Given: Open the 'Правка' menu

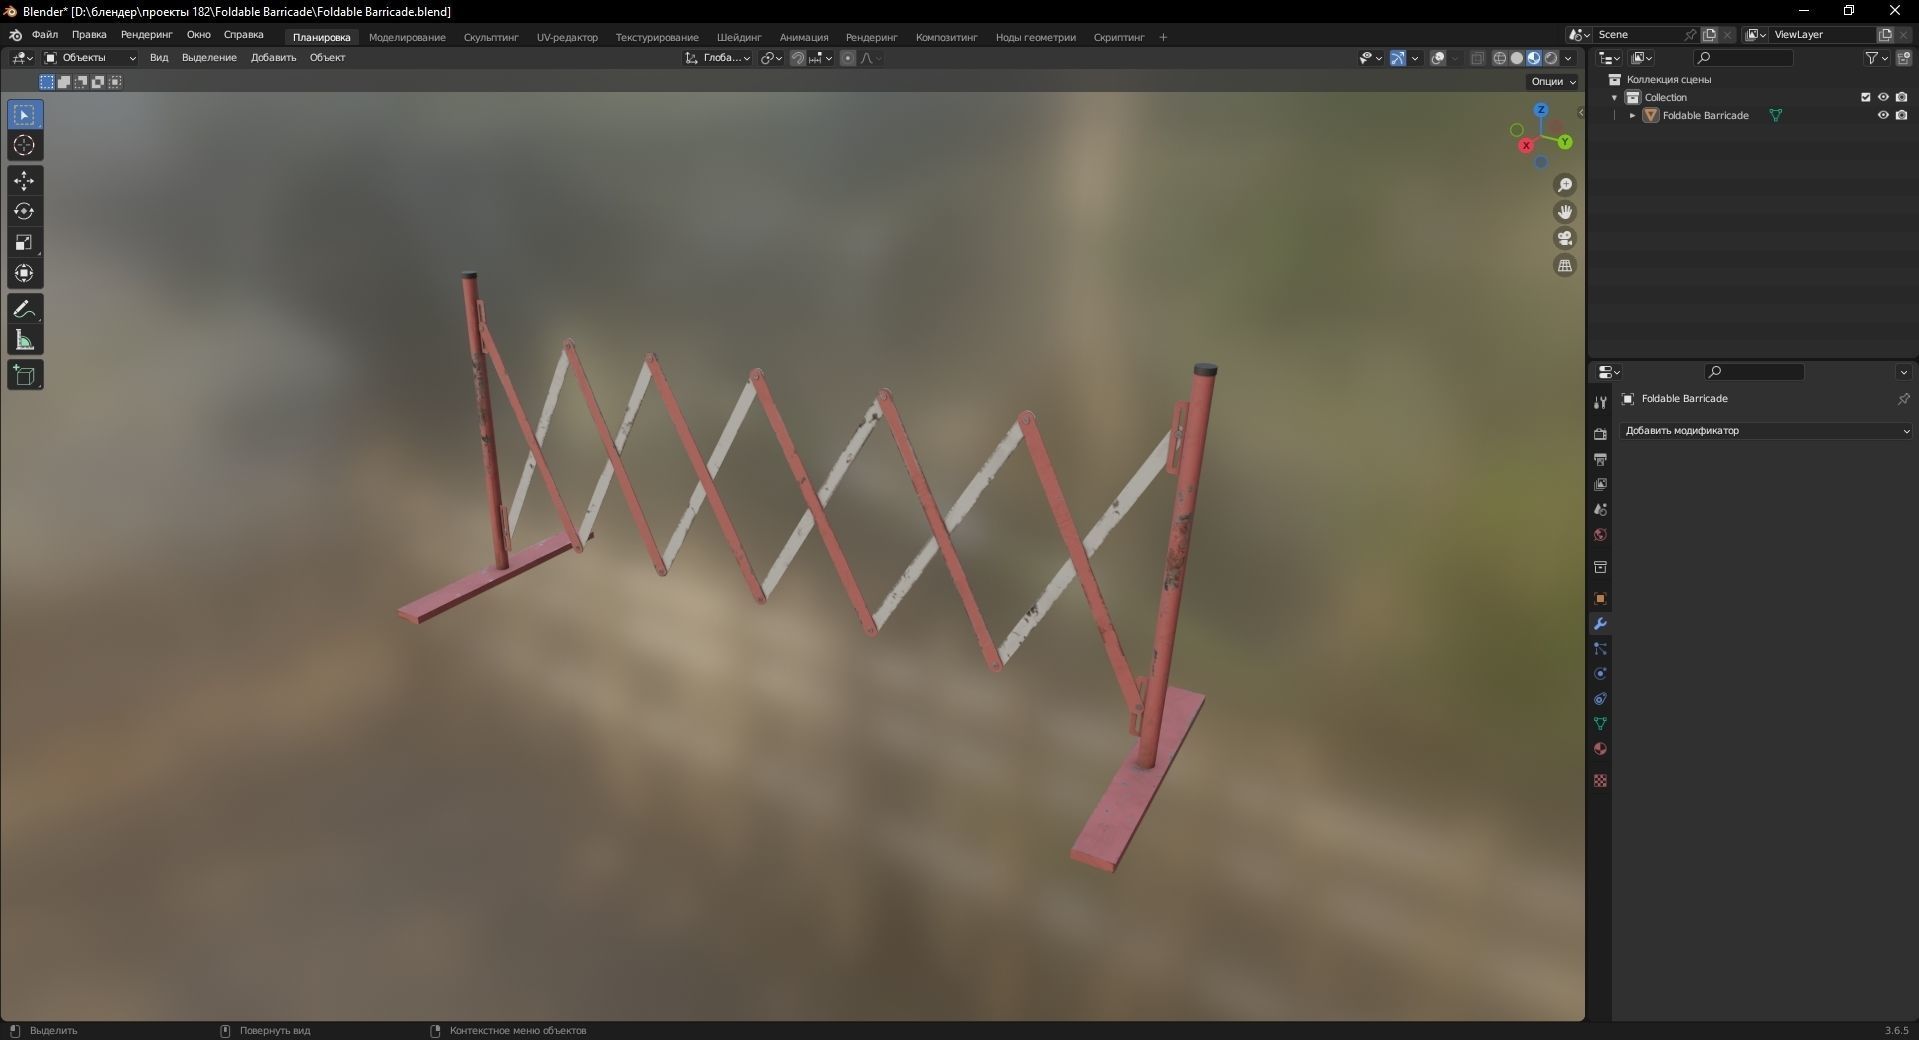Looking at the screenshot, I should tap(89, 35).
